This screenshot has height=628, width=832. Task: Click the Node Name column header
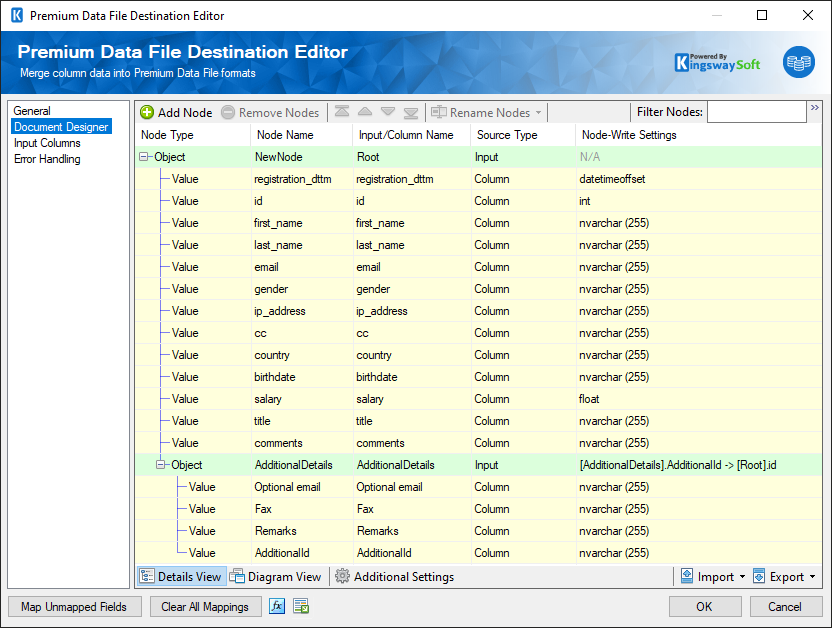[x=301, y=135]
